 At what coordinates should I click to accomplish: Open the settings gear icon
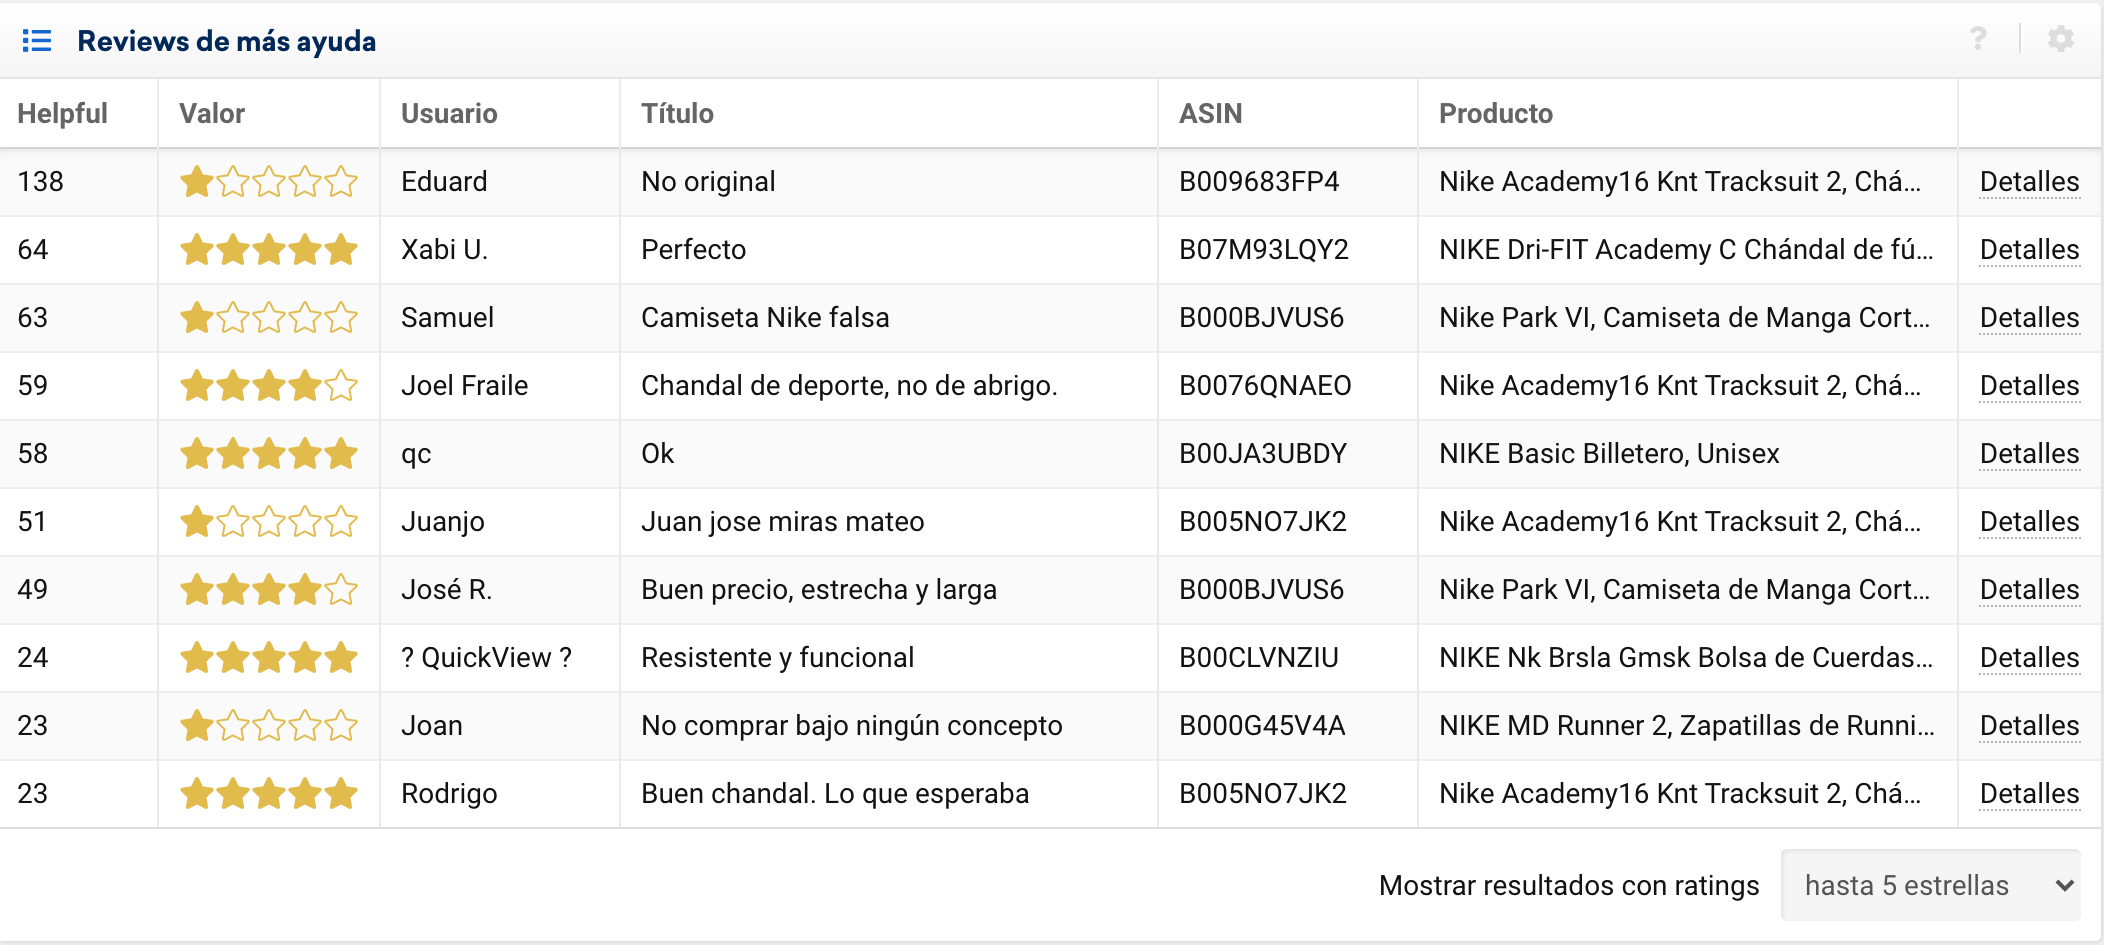2060,39
